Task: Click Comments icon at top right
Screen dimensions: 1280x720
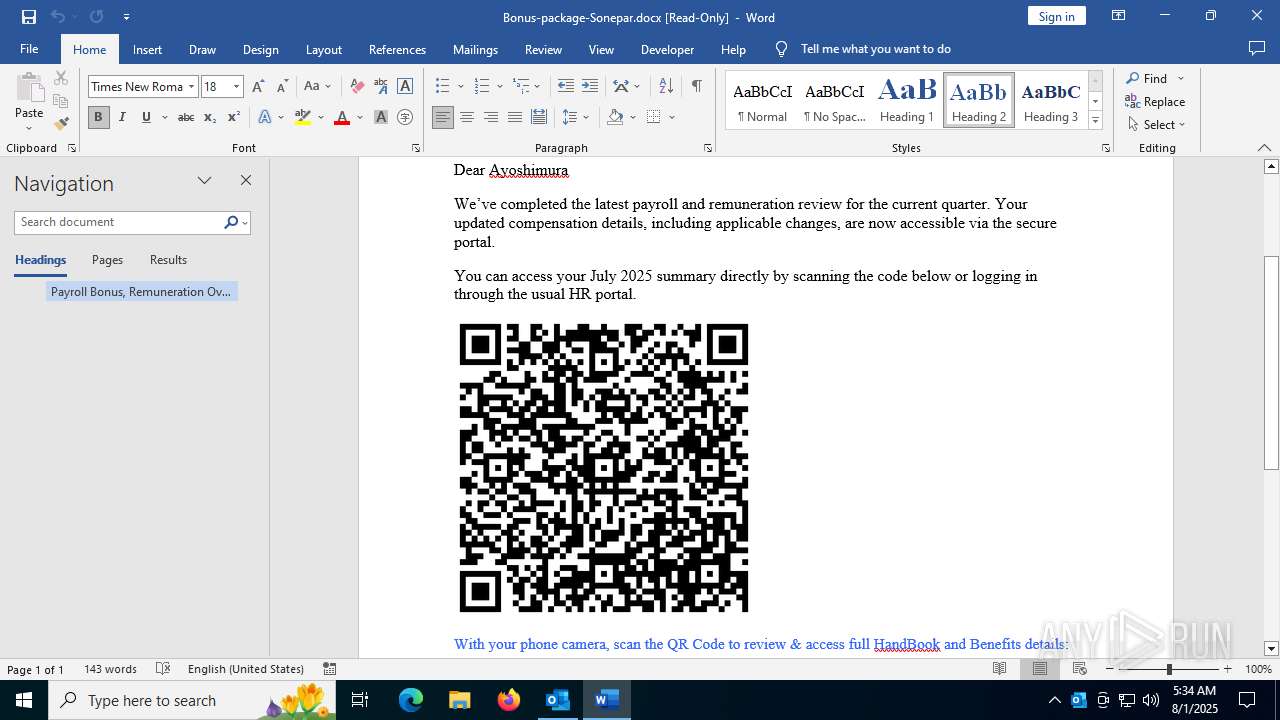Action: pos(1257,48)
